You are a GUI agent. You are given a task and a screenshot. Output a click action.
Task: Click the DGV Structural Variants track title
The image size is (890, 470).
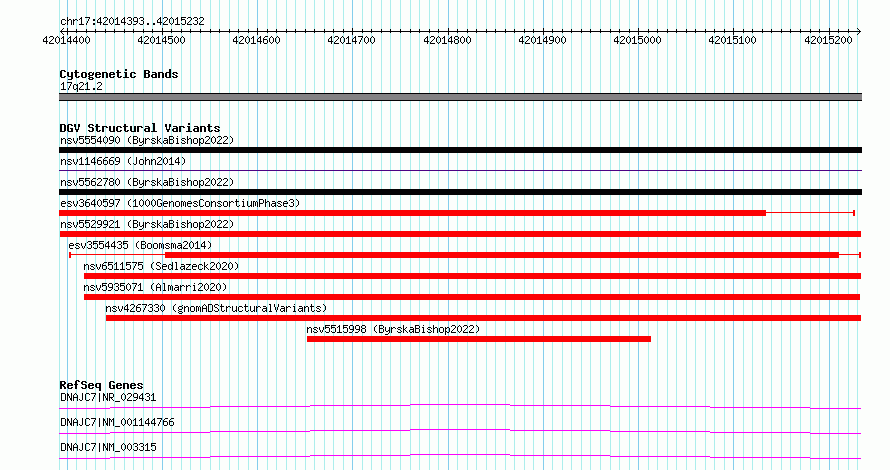(x=140, y=128)
